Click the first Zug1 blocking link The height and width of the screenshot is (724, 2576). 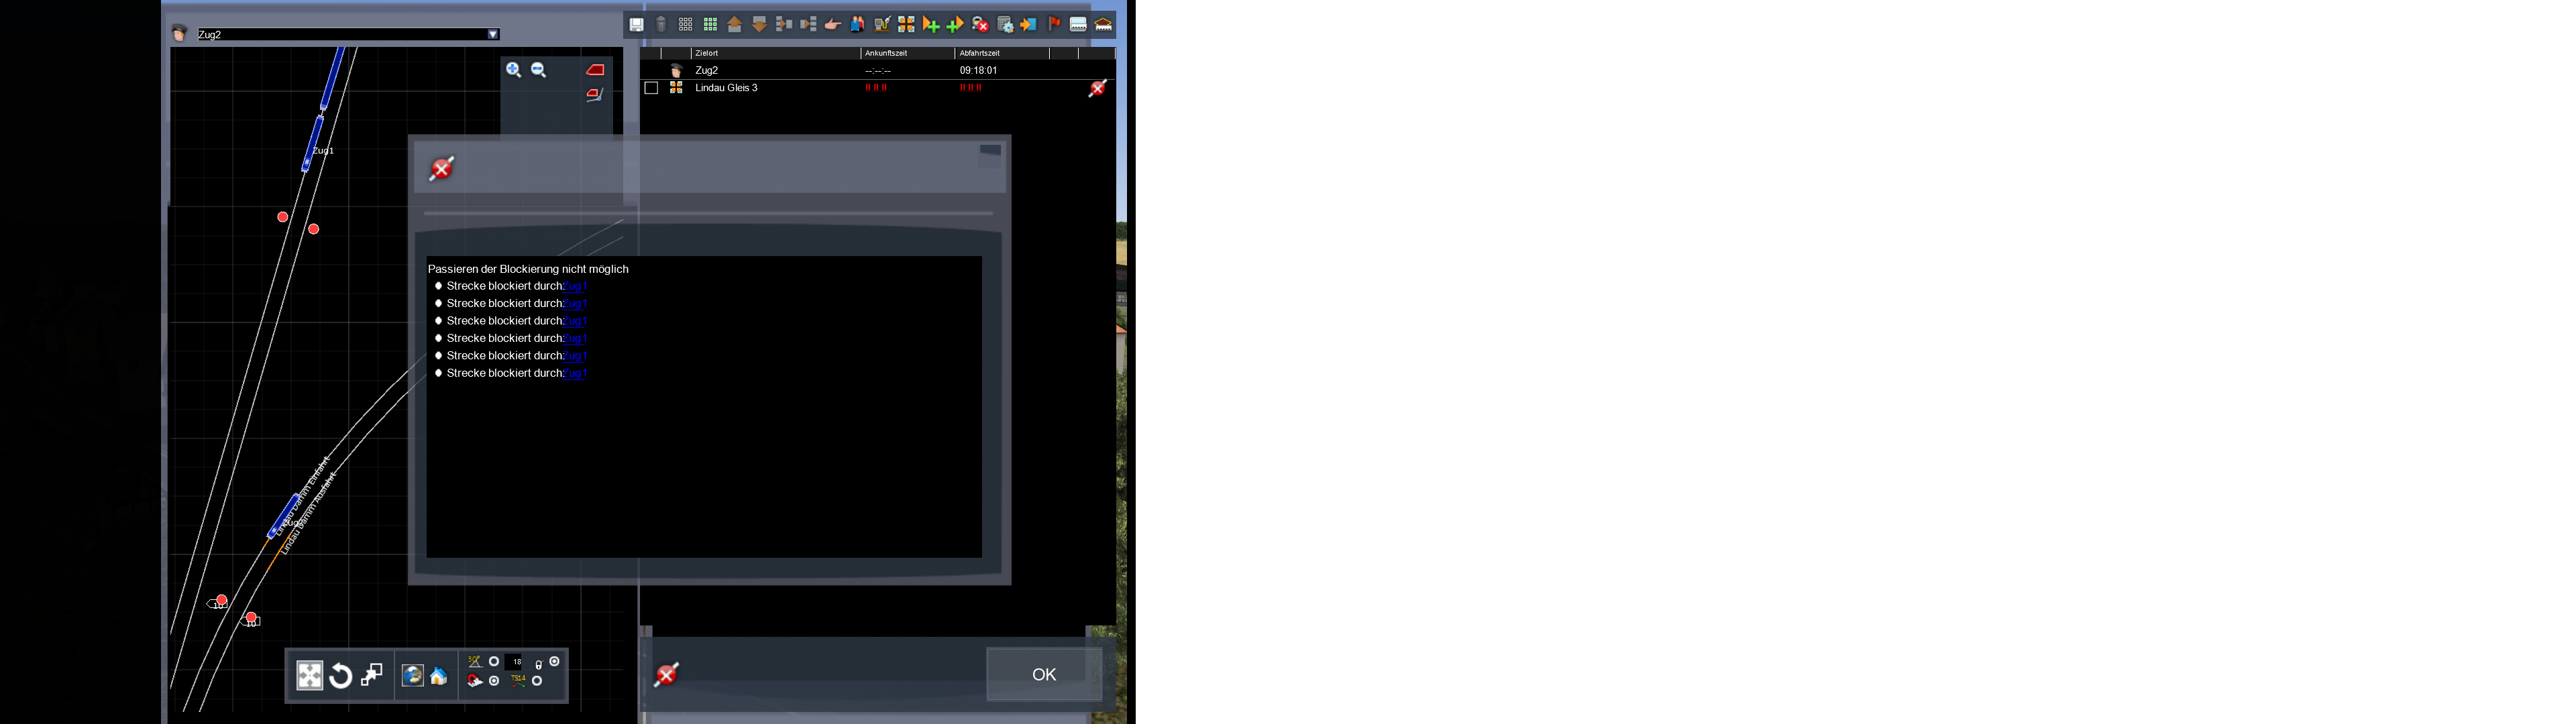pos(575,286)
